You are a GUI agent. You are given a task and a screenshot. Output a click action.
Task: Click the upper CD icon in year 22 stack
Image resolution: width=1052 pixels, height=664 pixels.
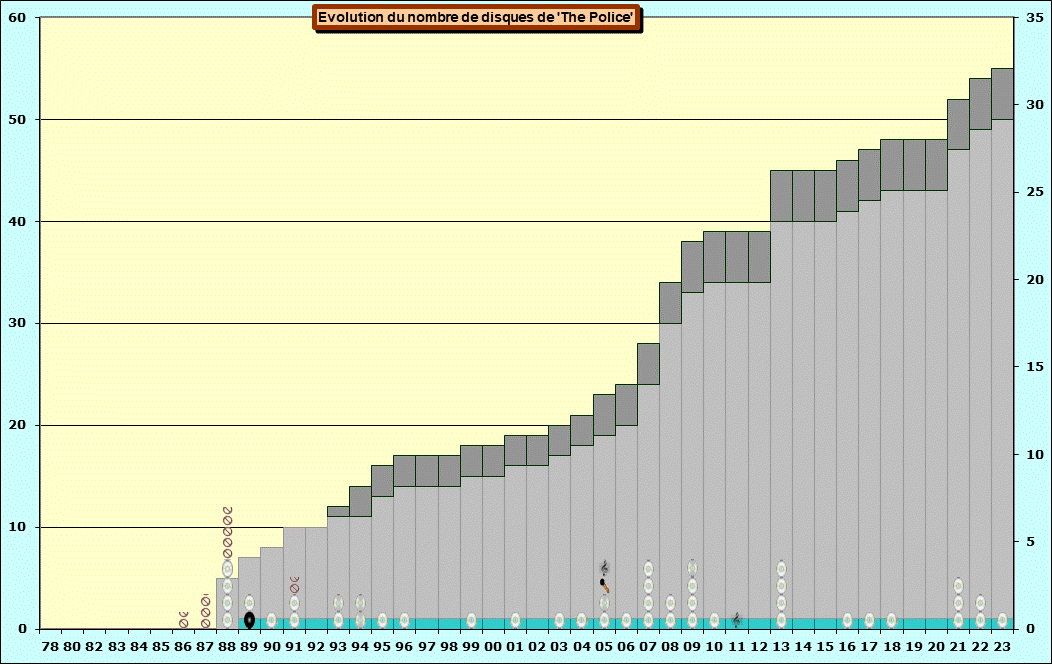980,603
